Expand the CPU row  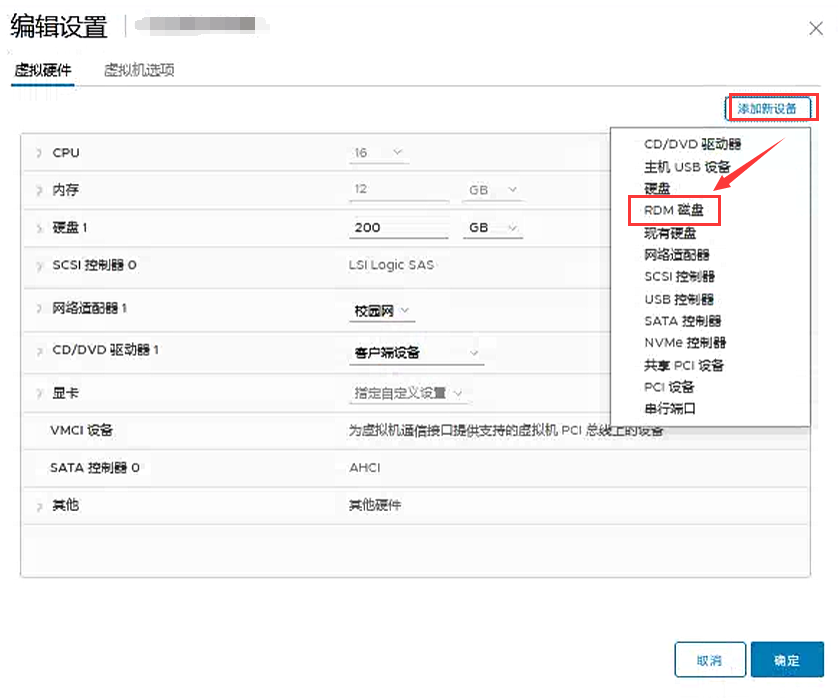(39, 153)
